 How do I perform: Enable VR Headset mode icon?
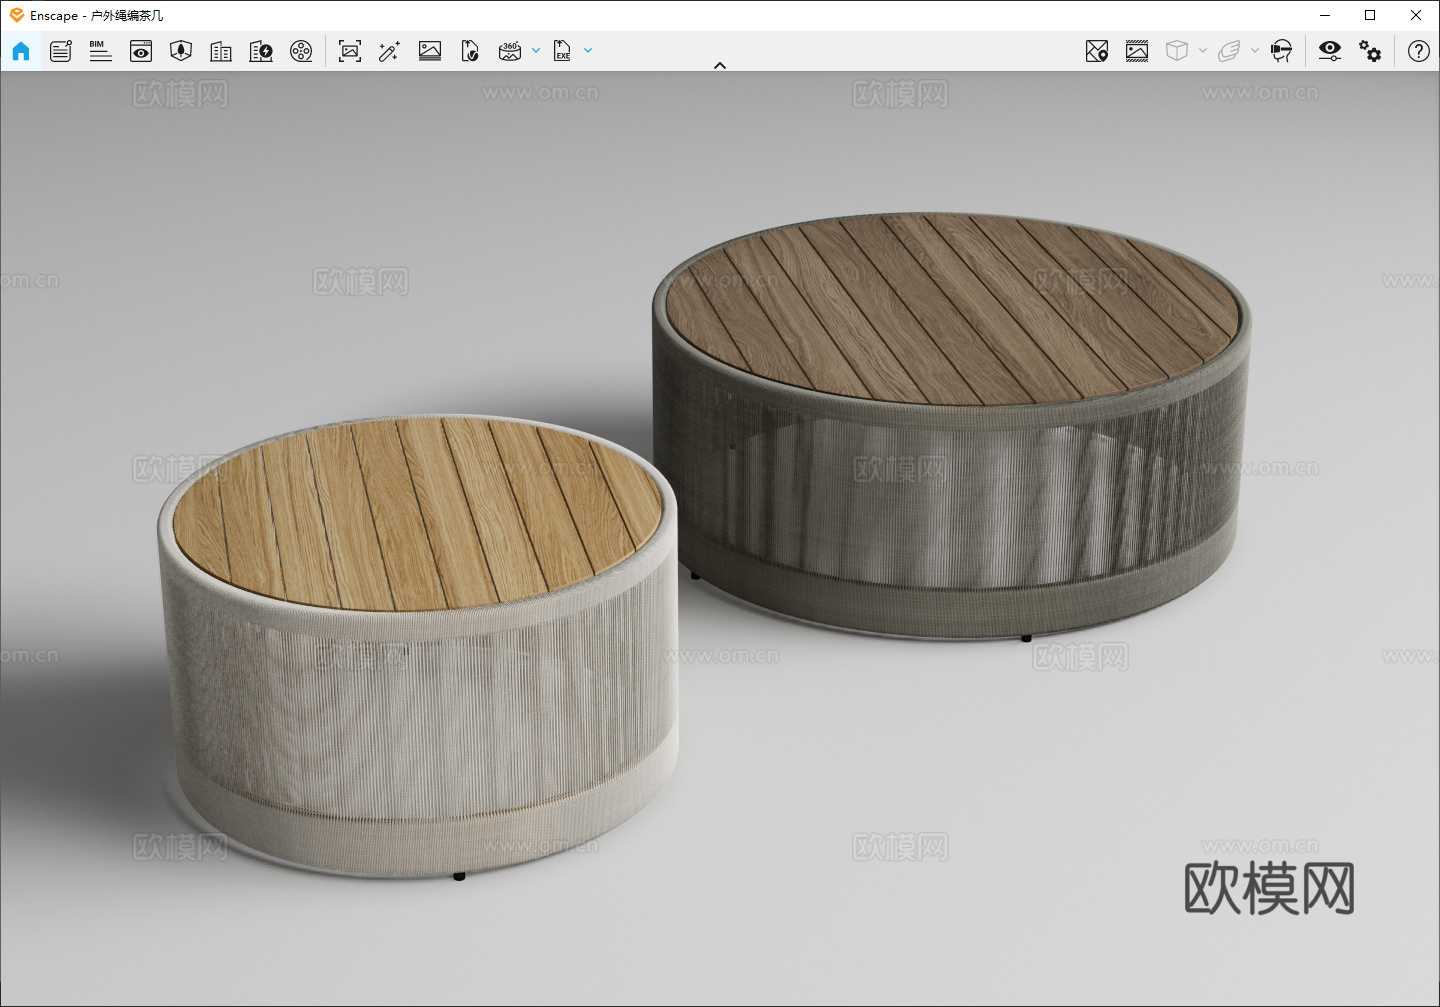(1281, 51)
